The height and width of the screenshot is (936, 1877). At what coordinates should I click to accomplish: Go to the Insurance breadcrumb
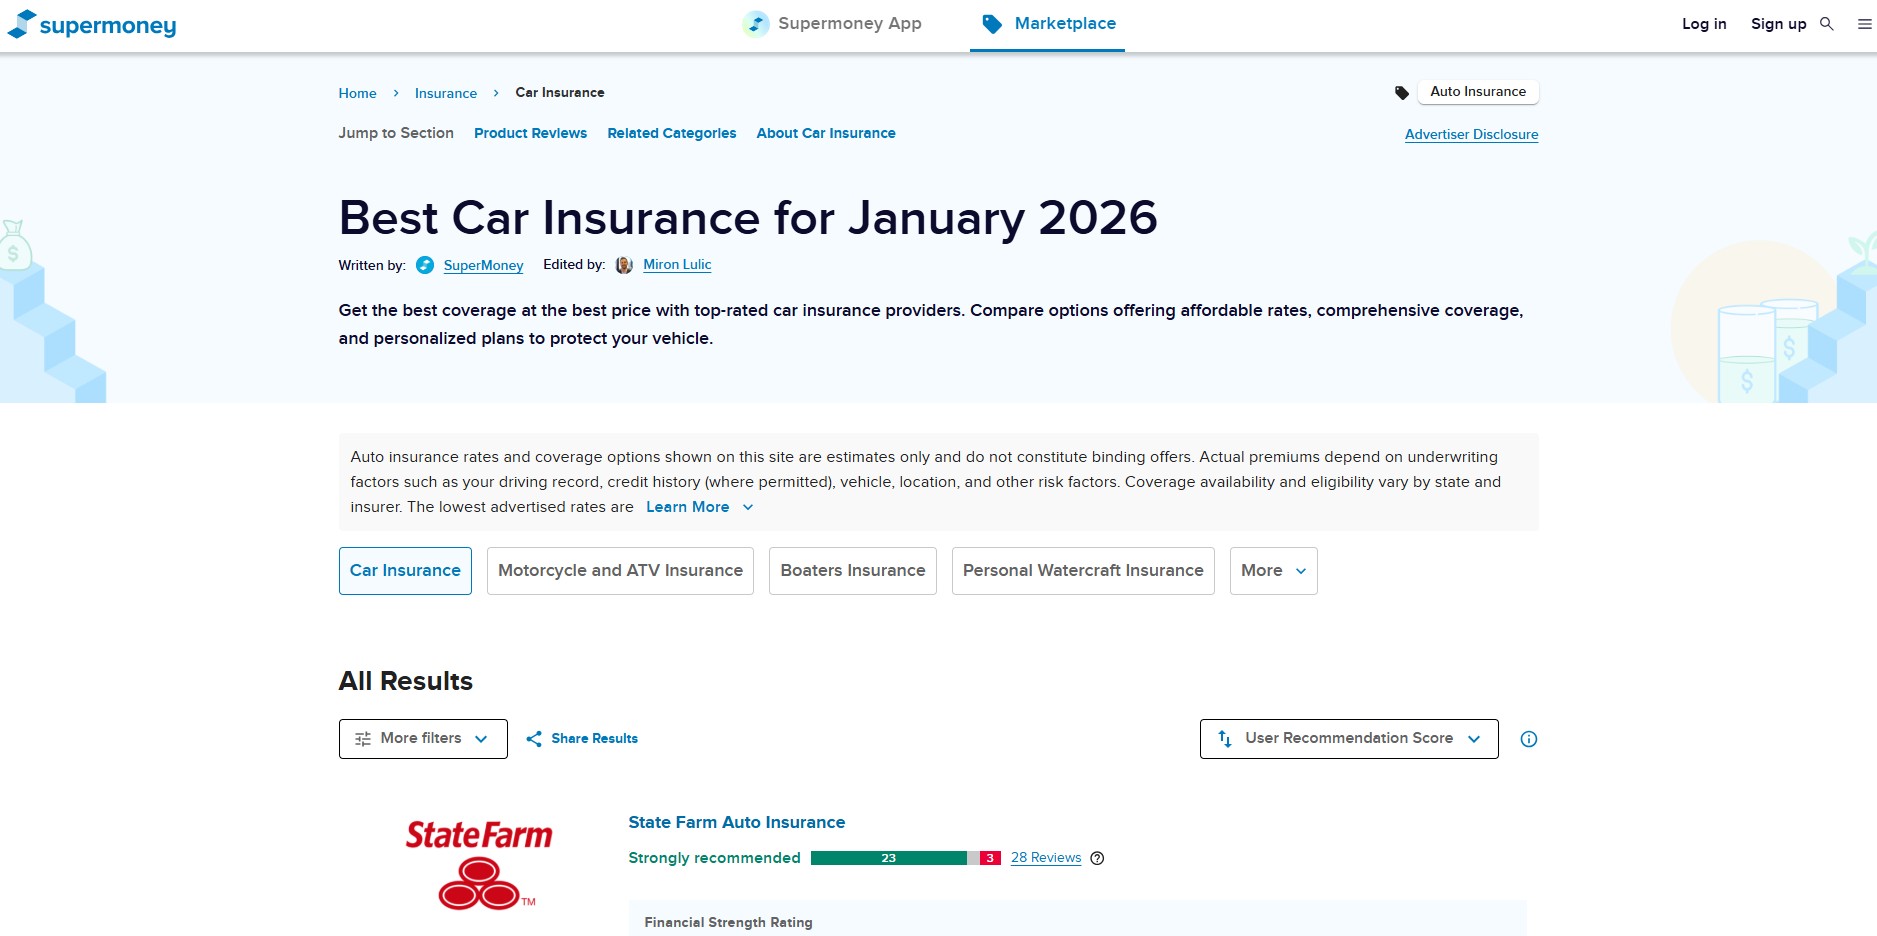coord(446,93)
